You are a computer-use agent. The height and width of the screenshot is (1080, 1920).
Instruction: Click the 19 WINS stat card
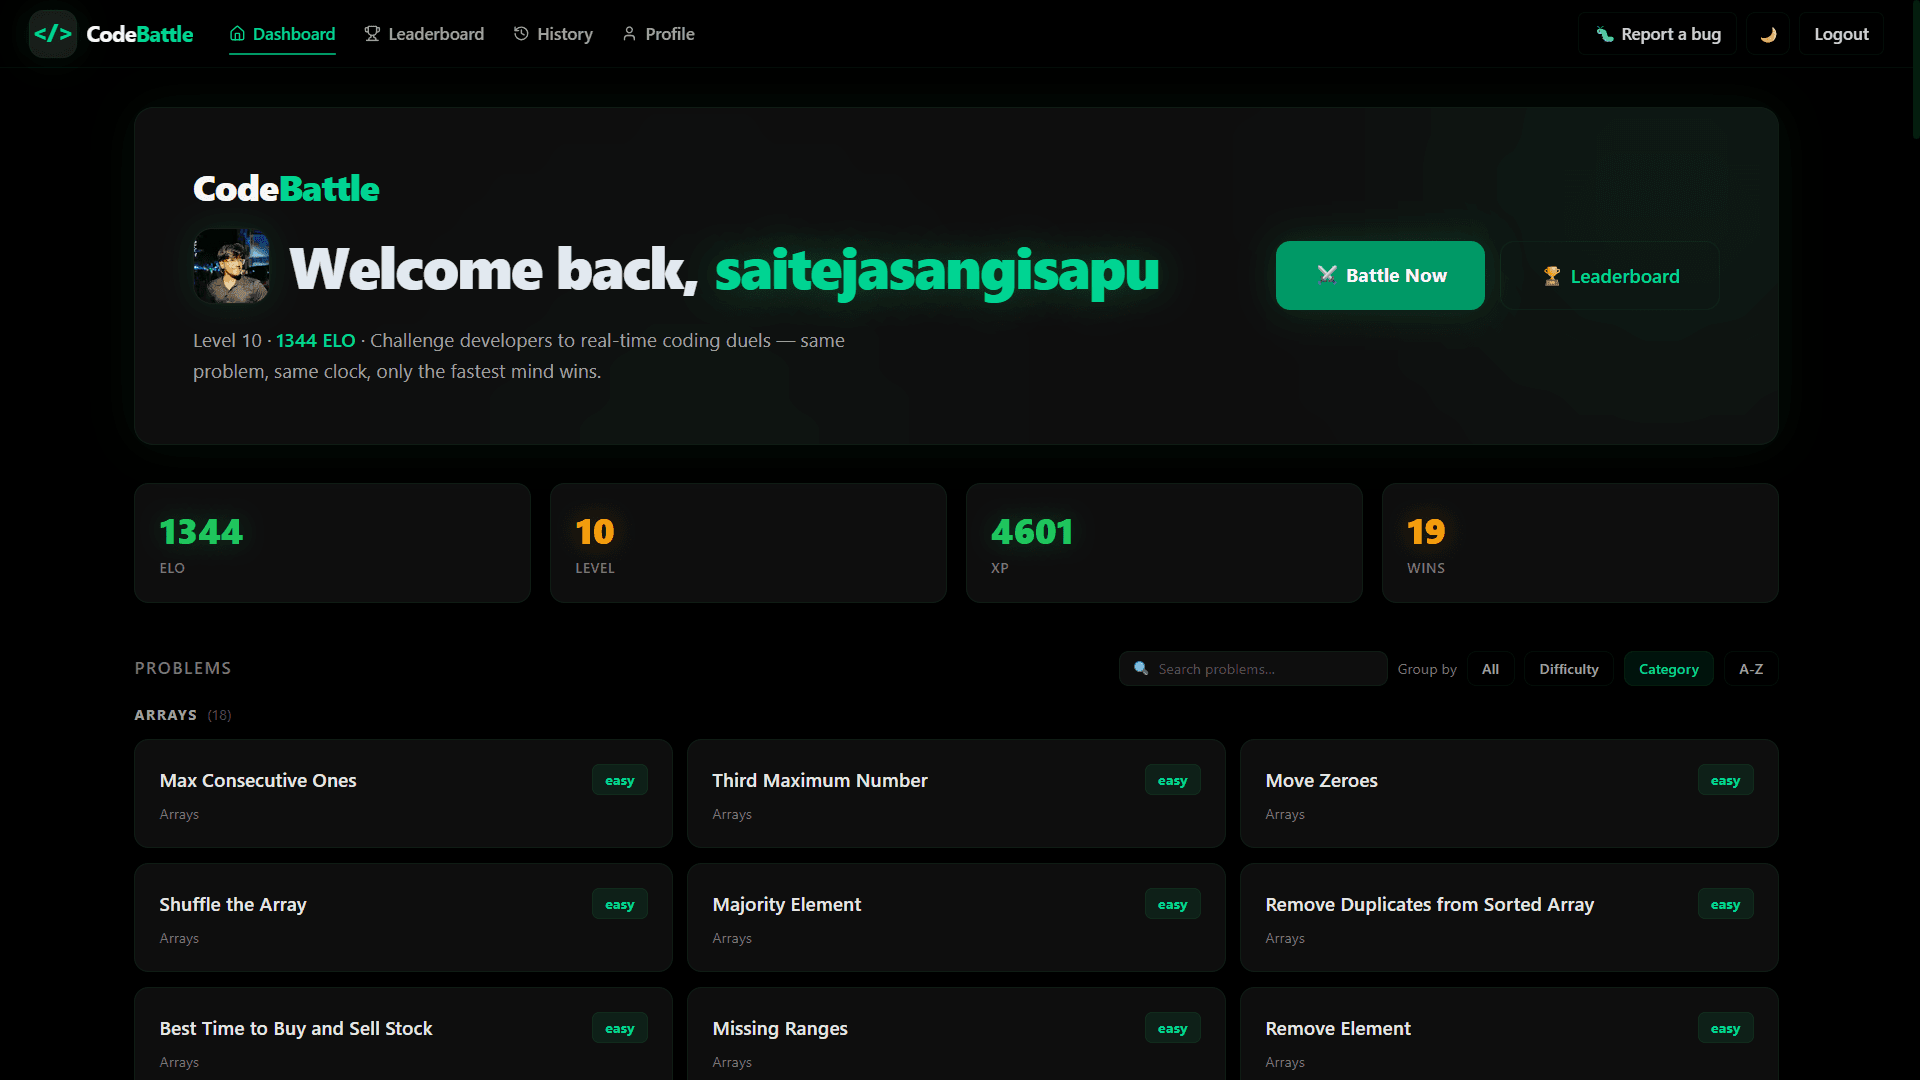pyautogui.click(x=1580, y=543)
